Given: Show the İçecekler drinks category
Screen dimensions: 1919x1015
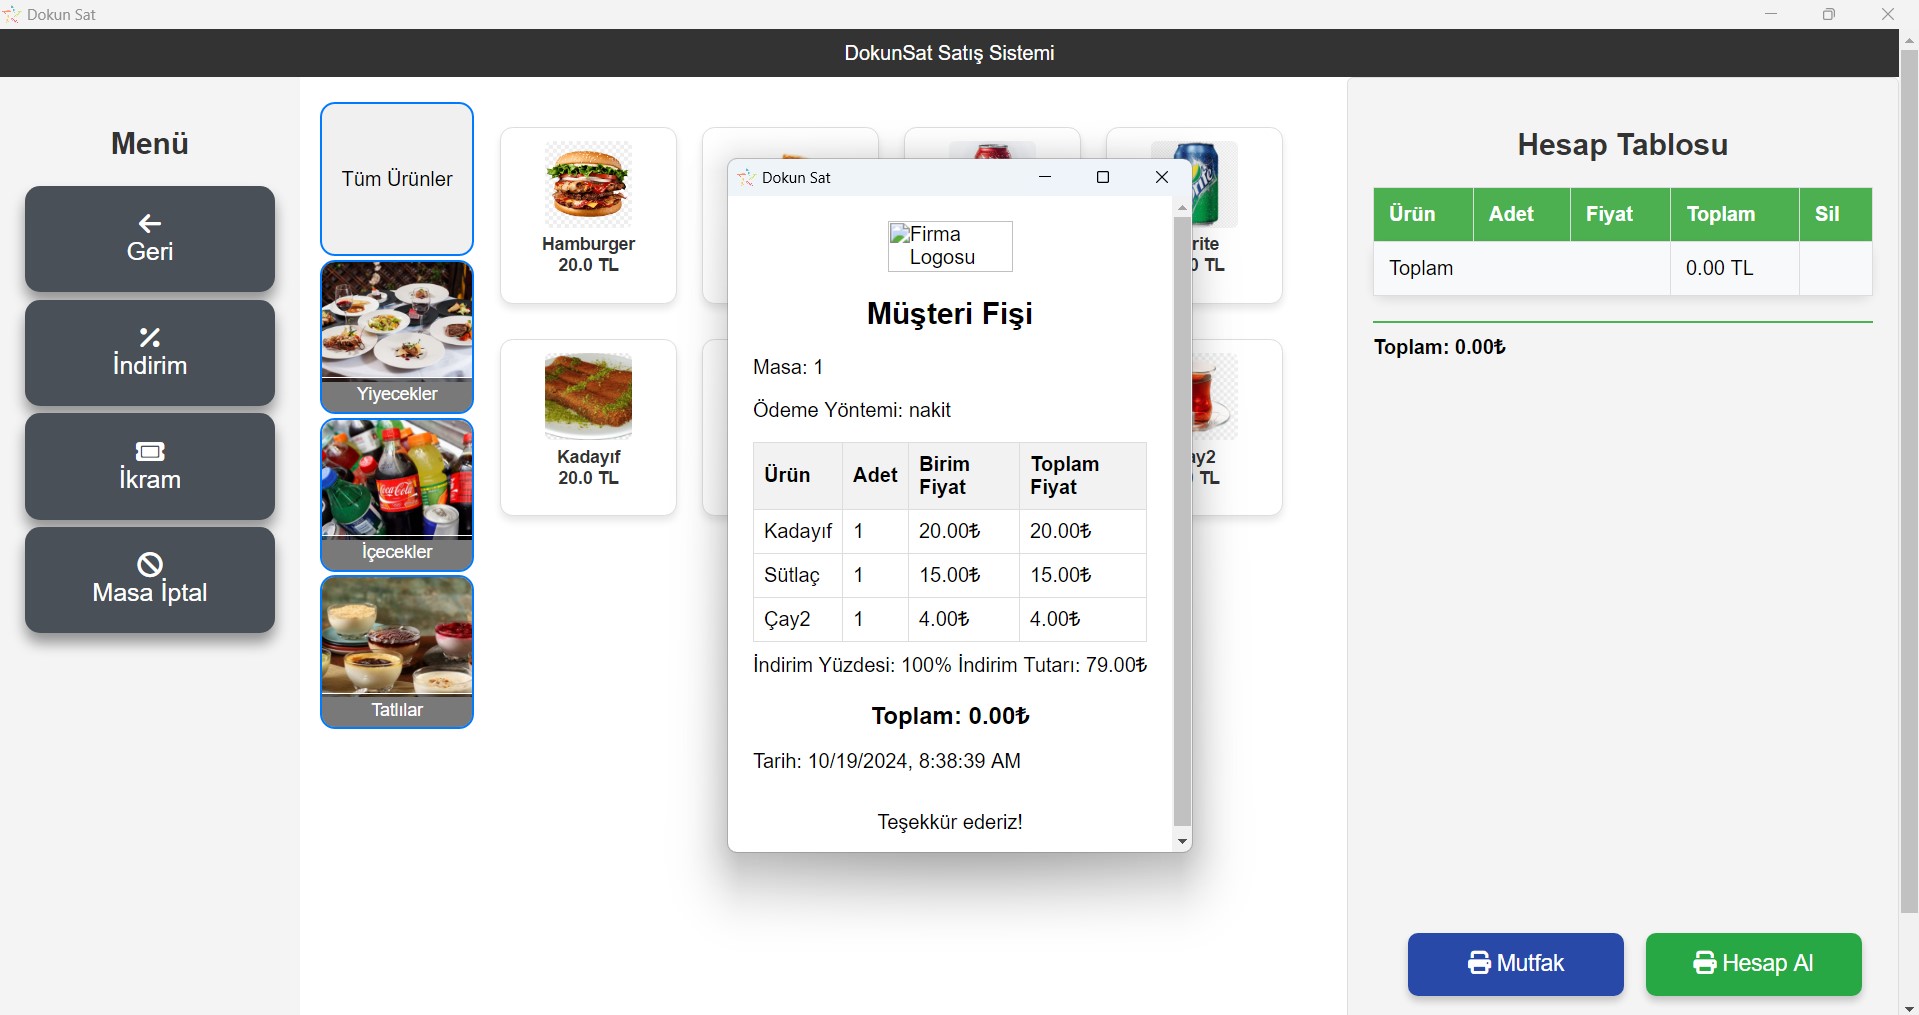Looking at the screenshot, I should click(397, 495).
